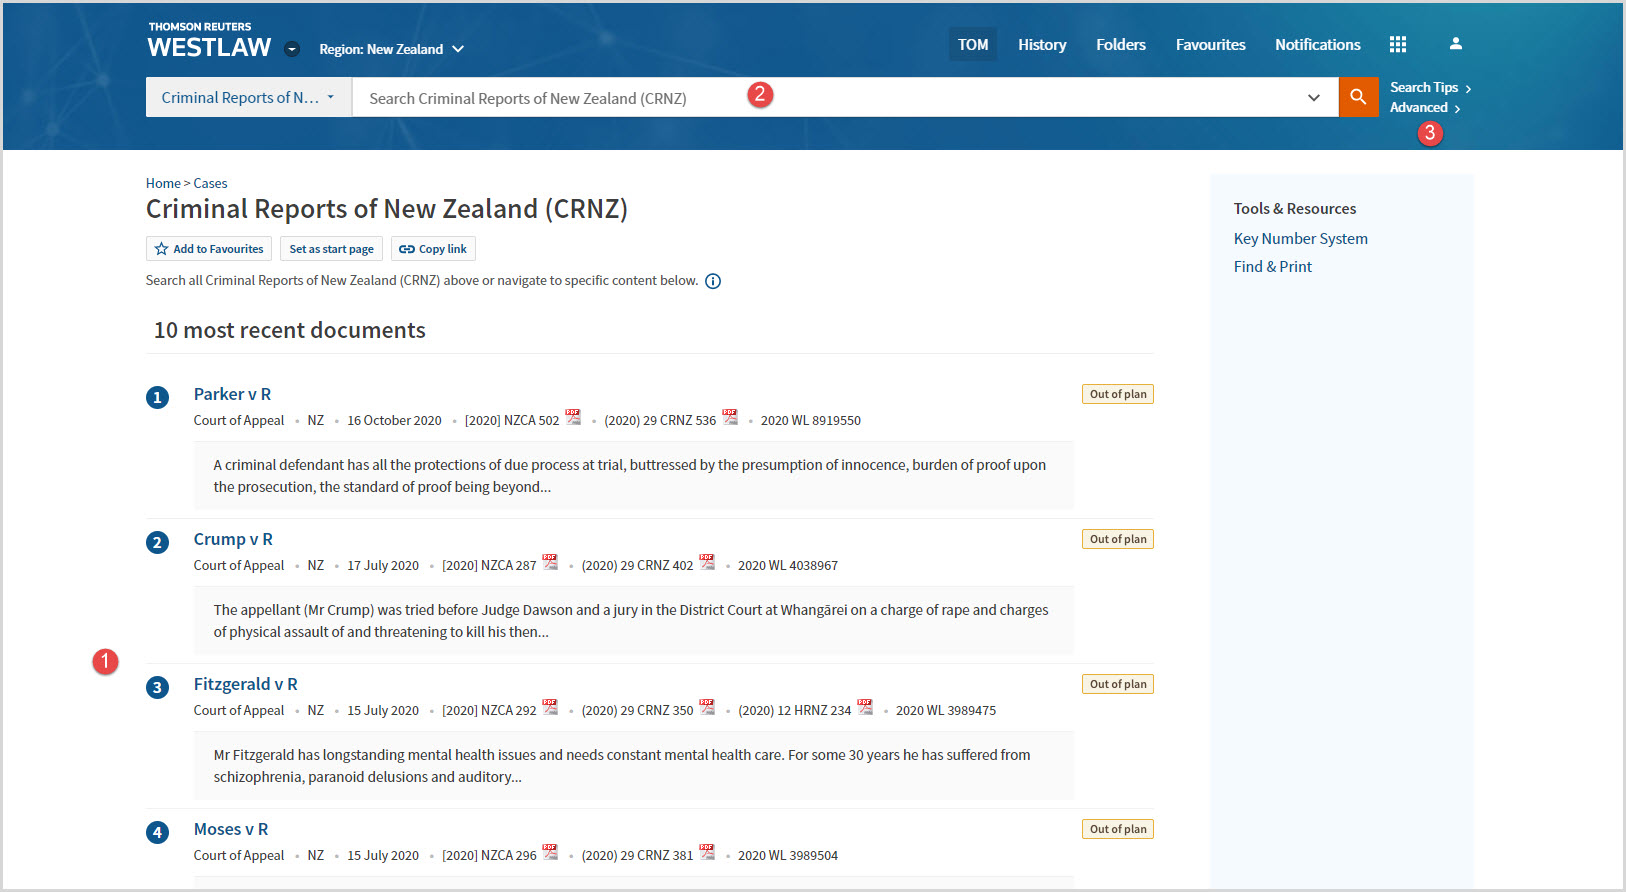Open the Fitzgerald v R case
The width and height of the screenshot is (1626, 892).
tap(246, 684)
